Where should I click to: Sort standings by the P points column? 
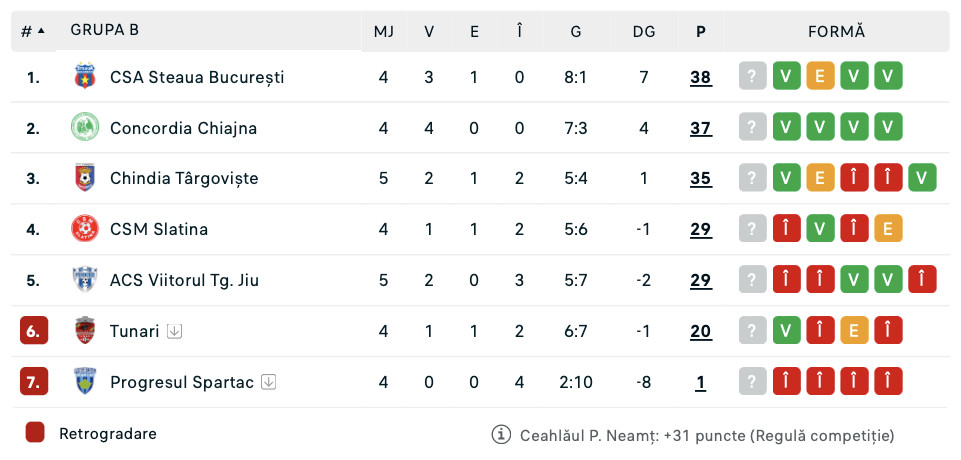[701, 31]
